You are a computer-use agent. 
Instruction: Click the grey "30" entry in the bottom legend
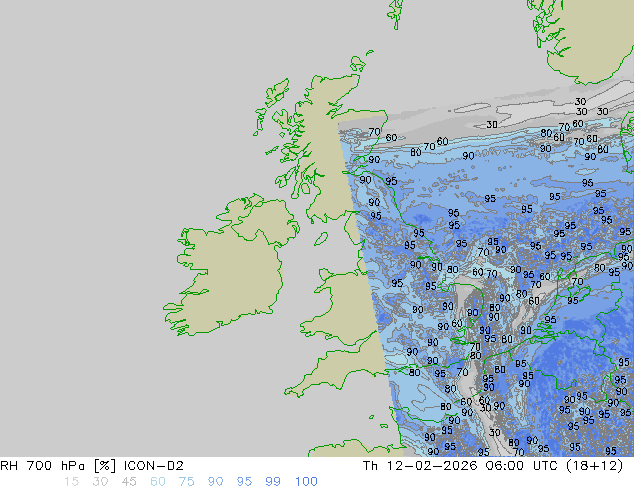coord(100,482)
